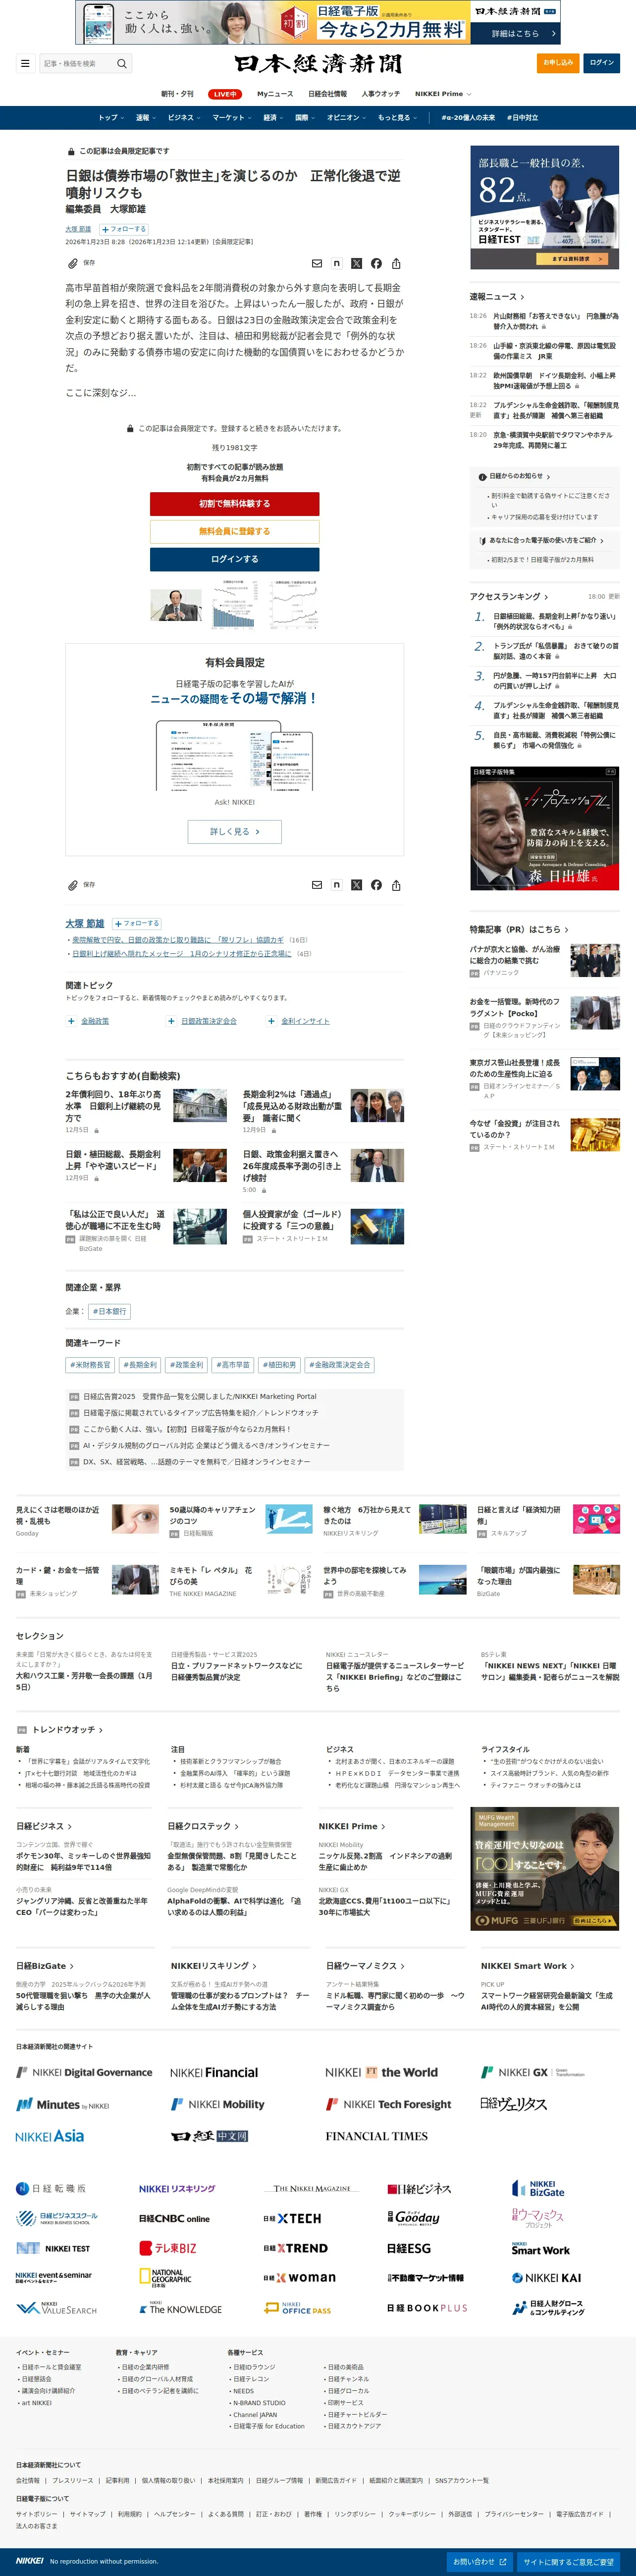Viewport: 636px width, 2576px height.
Task: Share the article by email, top row
Action: coord(317,264)
